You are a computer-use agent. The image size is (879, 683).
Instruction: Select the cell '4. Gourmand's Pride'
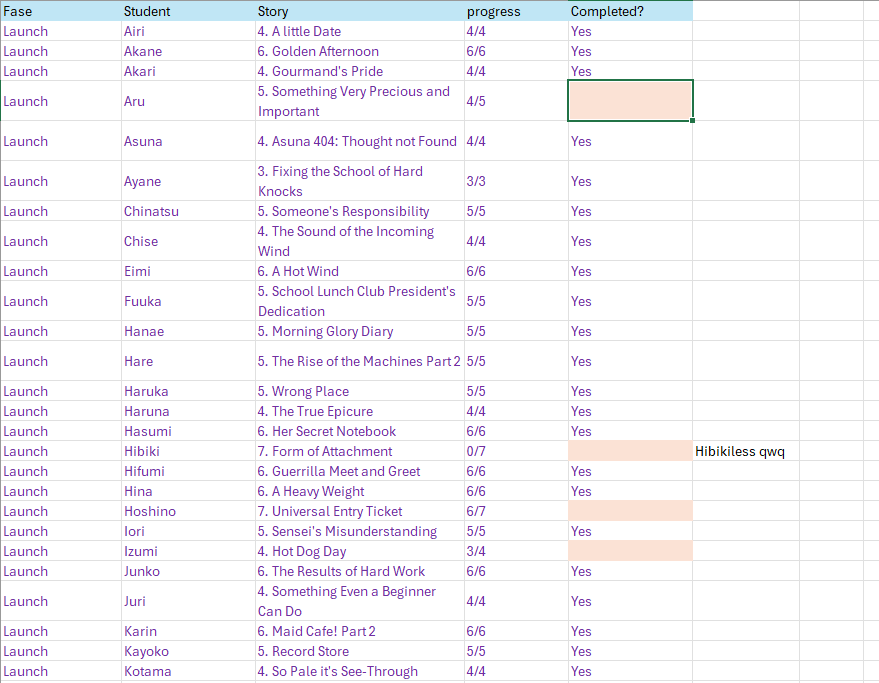tap(359, 71)
